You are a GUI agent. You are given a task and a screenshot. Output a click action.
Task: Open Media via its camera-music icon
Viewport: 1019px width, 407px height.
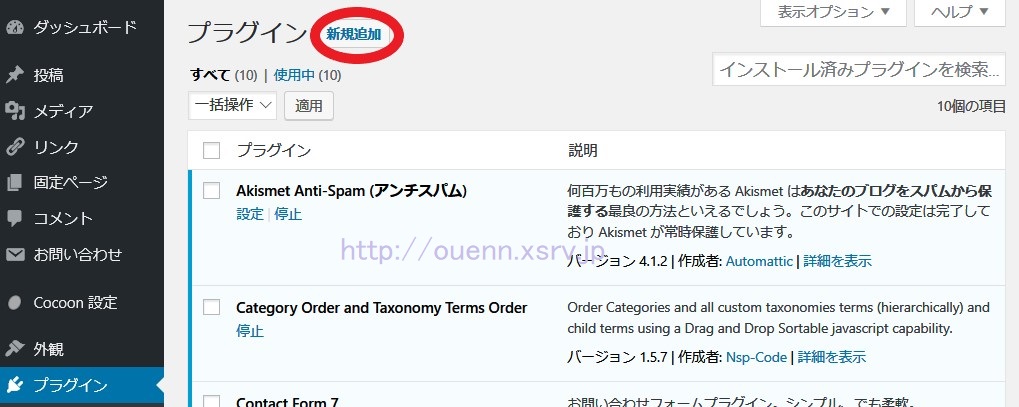[15, 111]
